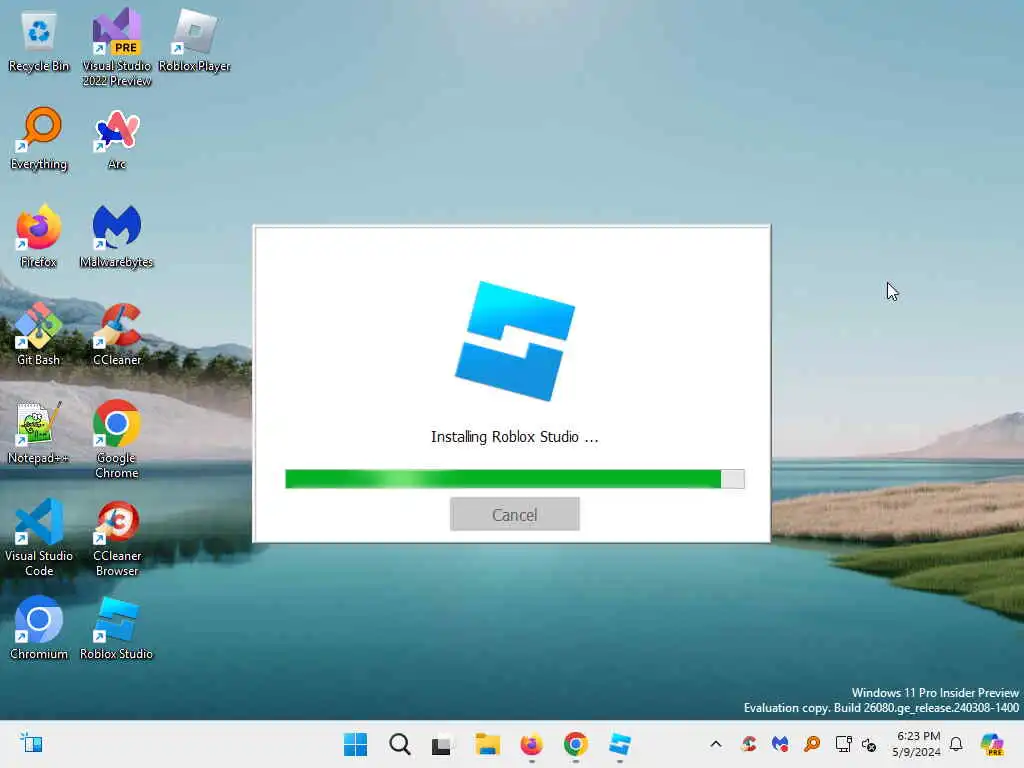
Task: Open Copilot preview icon in taskbar
Action: click(x=992, y=744)
